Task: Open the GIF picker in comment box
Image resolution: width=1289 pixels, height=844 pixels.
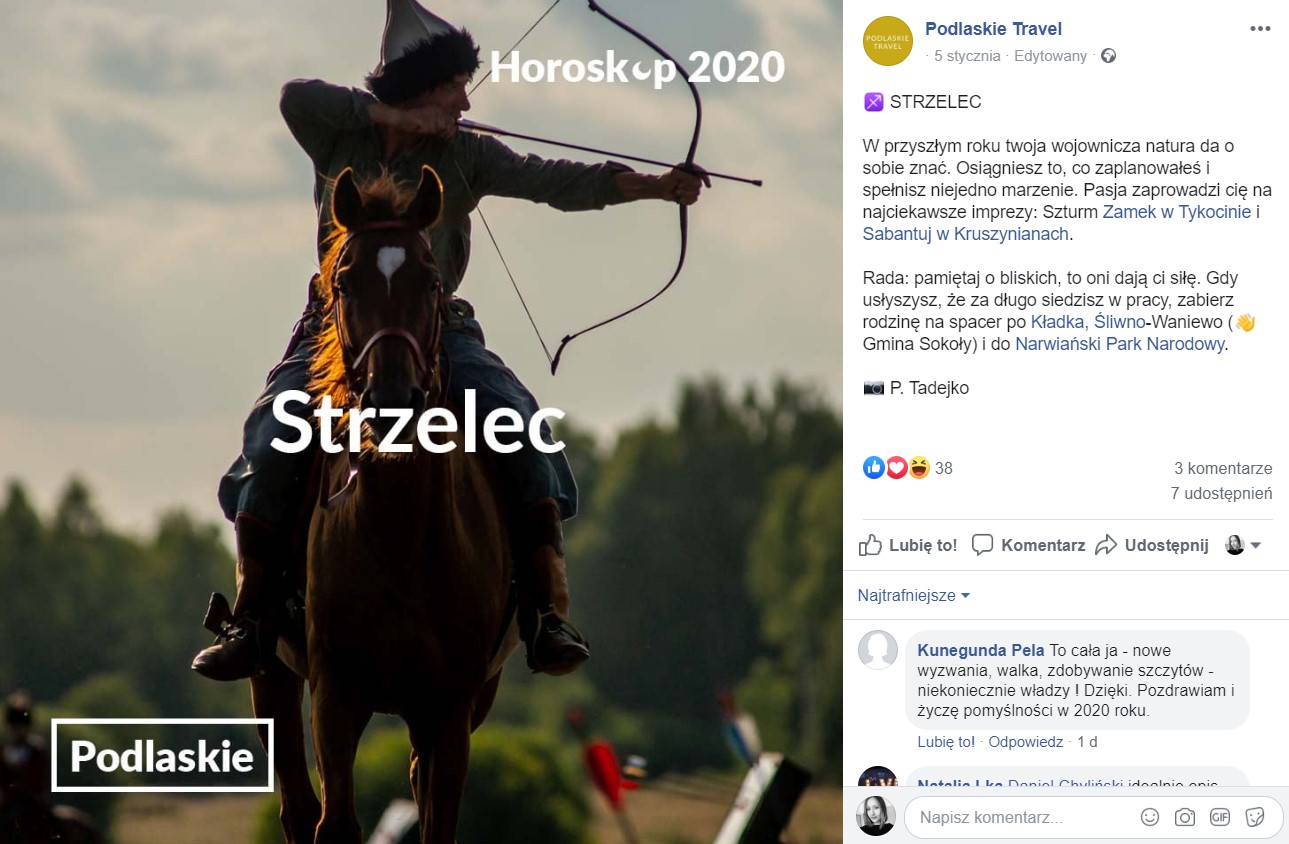Action: (x=1219, y=817)
